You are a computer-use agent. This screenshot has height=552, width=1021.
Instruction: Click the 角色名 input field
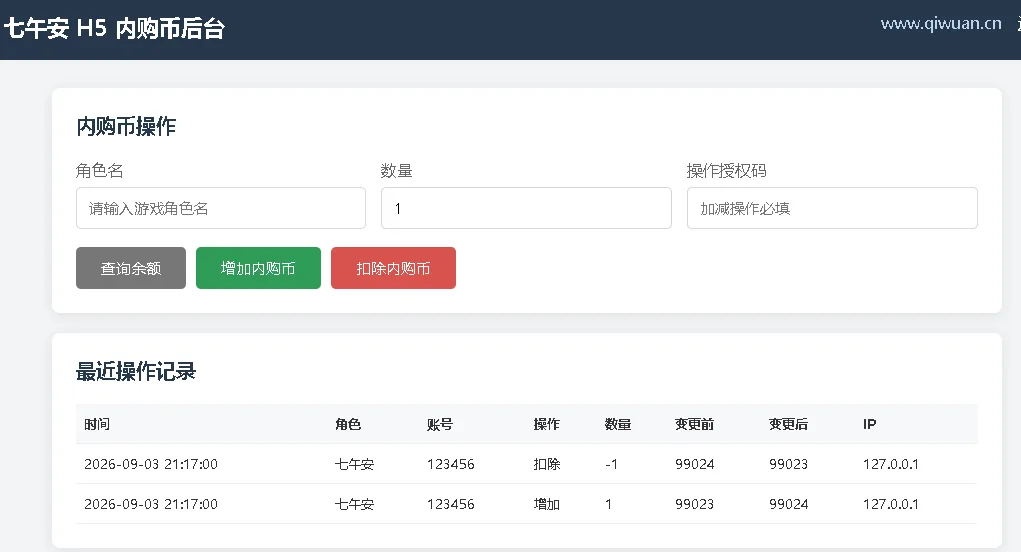click(x=221, y=208)
